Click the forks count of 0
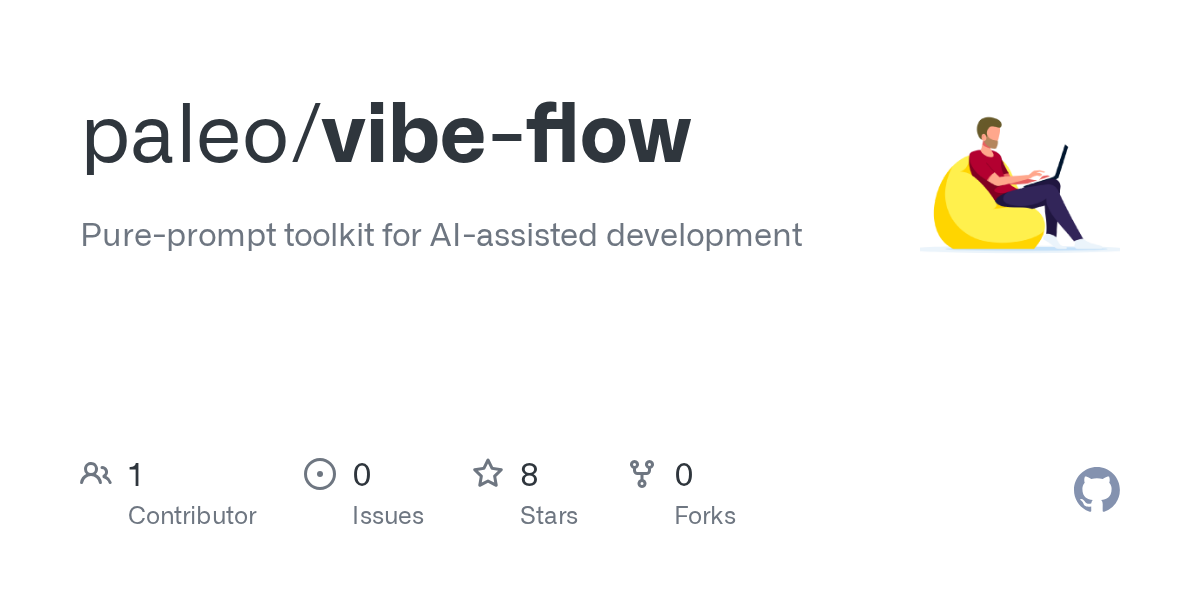 [x=684, y=474]
